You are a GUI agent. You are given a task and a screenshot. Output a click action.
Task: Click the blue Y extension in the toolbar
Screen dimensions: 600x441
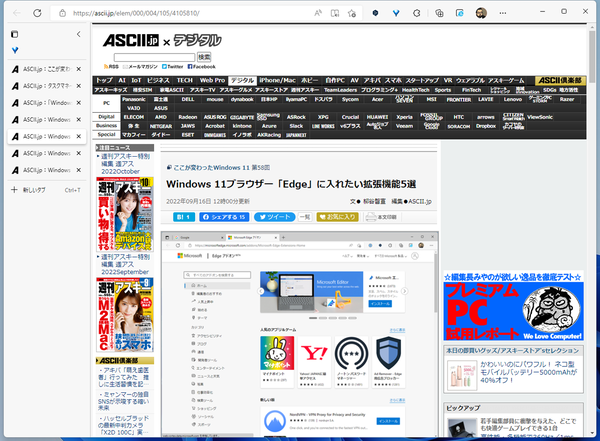pyautogui.click(x=396, y=13)
